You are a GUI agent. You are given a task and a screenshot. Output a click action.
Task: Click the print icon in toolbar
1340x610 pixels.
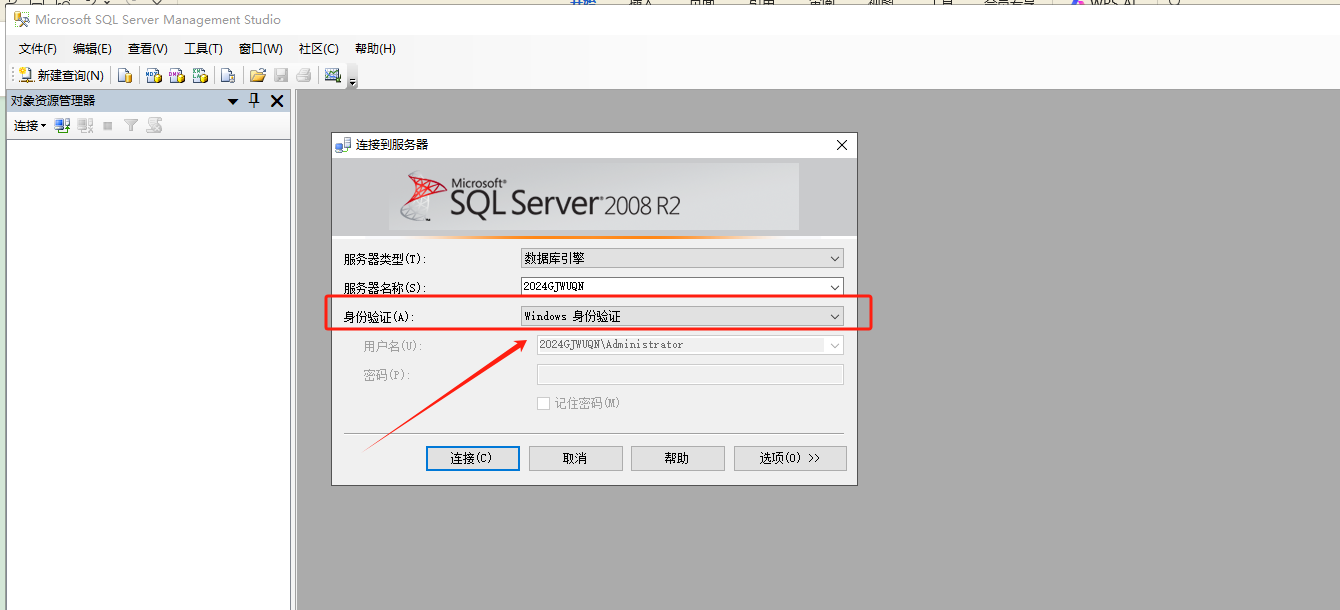tap(303, 75)
